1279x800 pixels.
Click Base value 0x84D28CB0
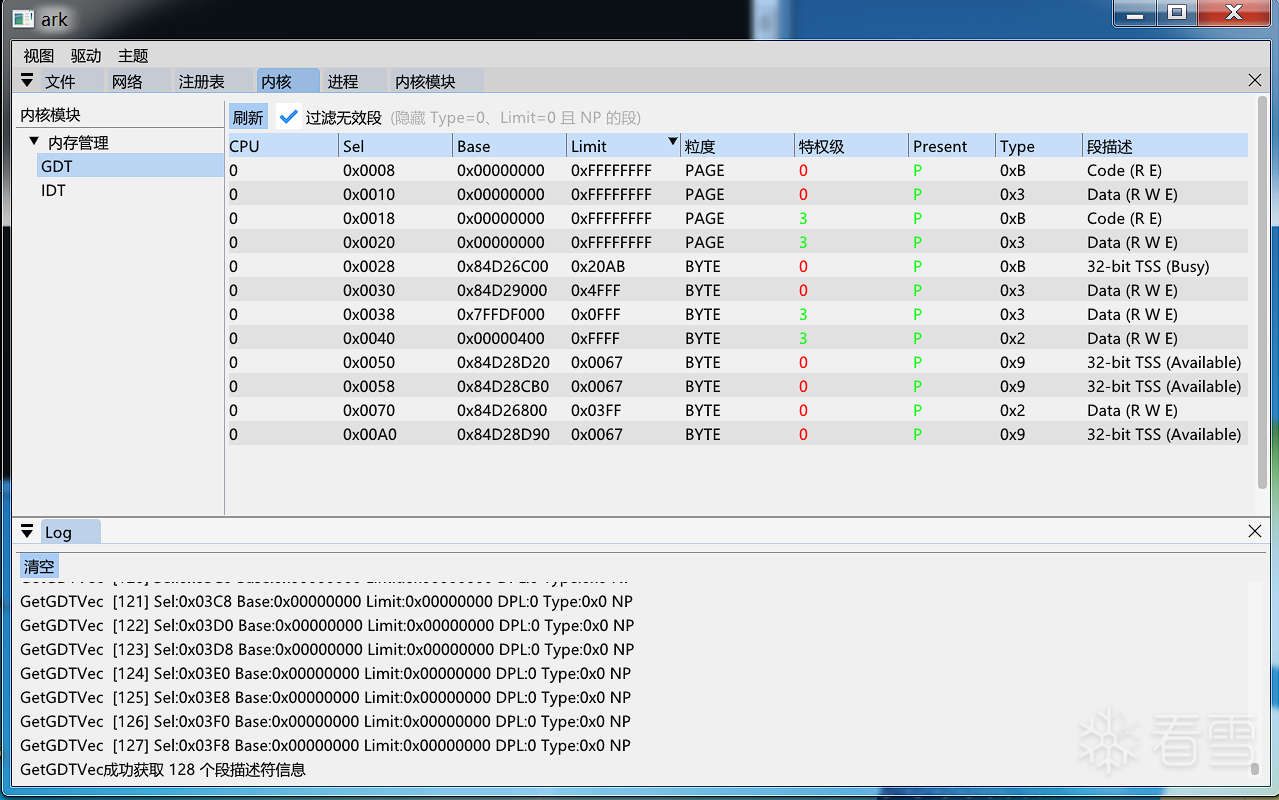pos(503,386)
